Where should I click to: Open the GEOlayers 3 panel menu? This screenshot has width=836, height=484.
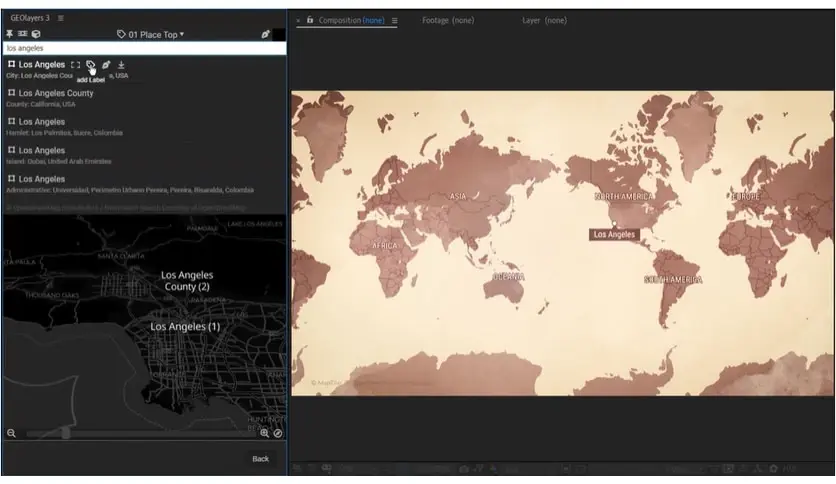[x=61, y=18]
